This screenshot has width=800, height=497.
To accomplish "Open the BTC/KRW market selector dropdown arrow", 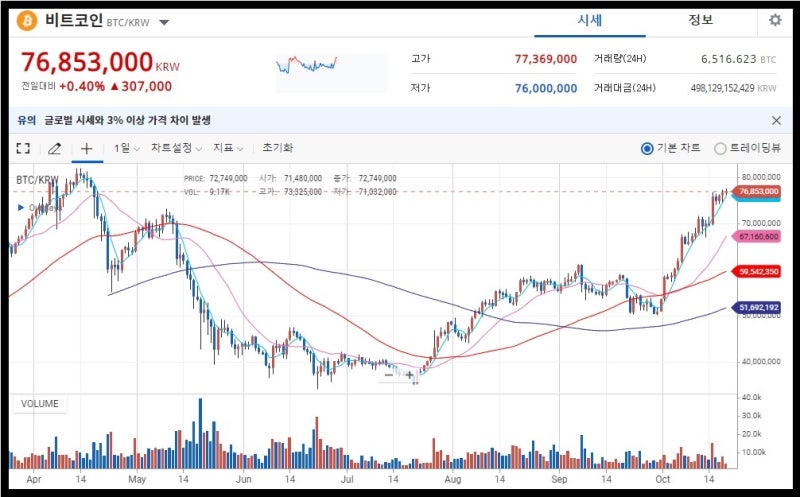I will pos(164,22).
